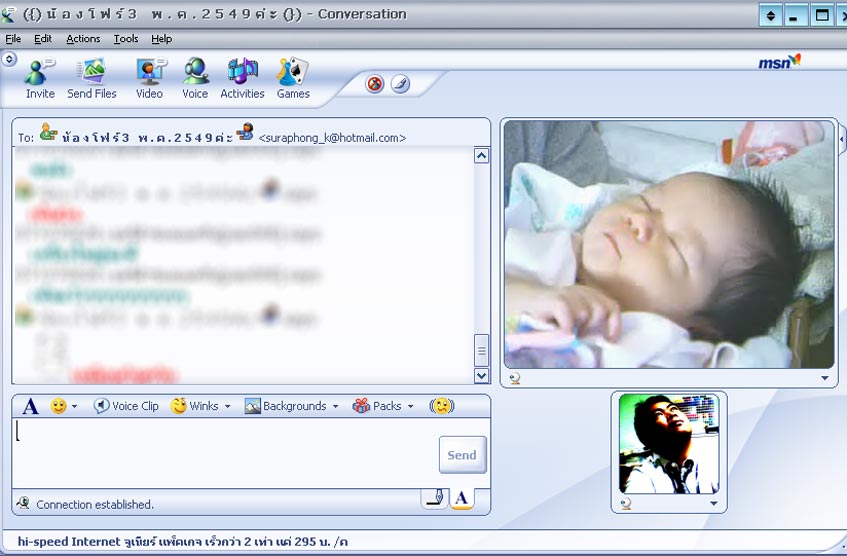
Task: Open the Activities icon
Action: [x=242, y=78]
